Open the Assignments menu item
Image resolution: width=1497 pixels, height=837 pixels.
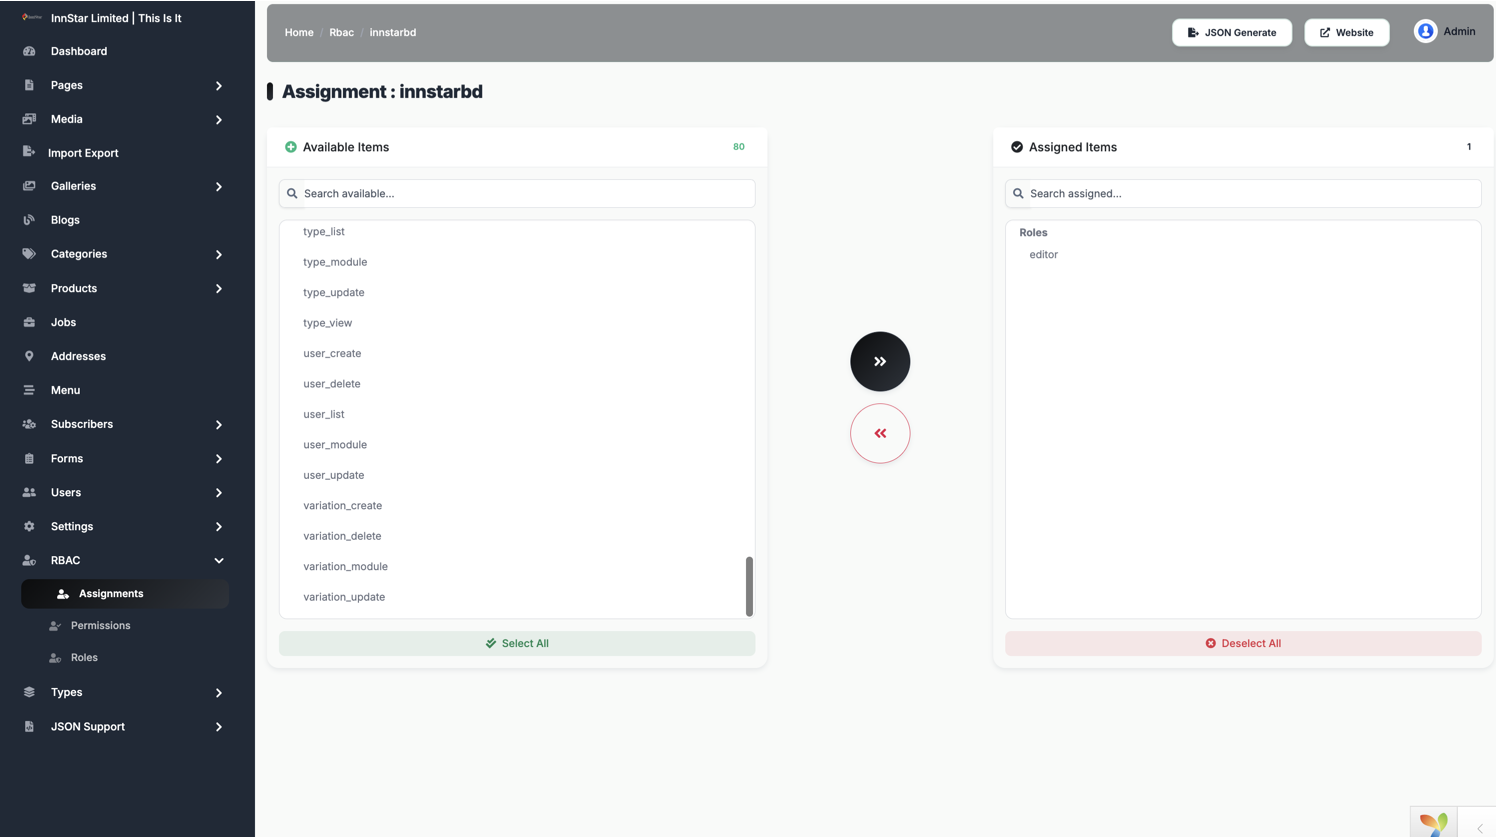pyautogui.click(x=125, y=594)
